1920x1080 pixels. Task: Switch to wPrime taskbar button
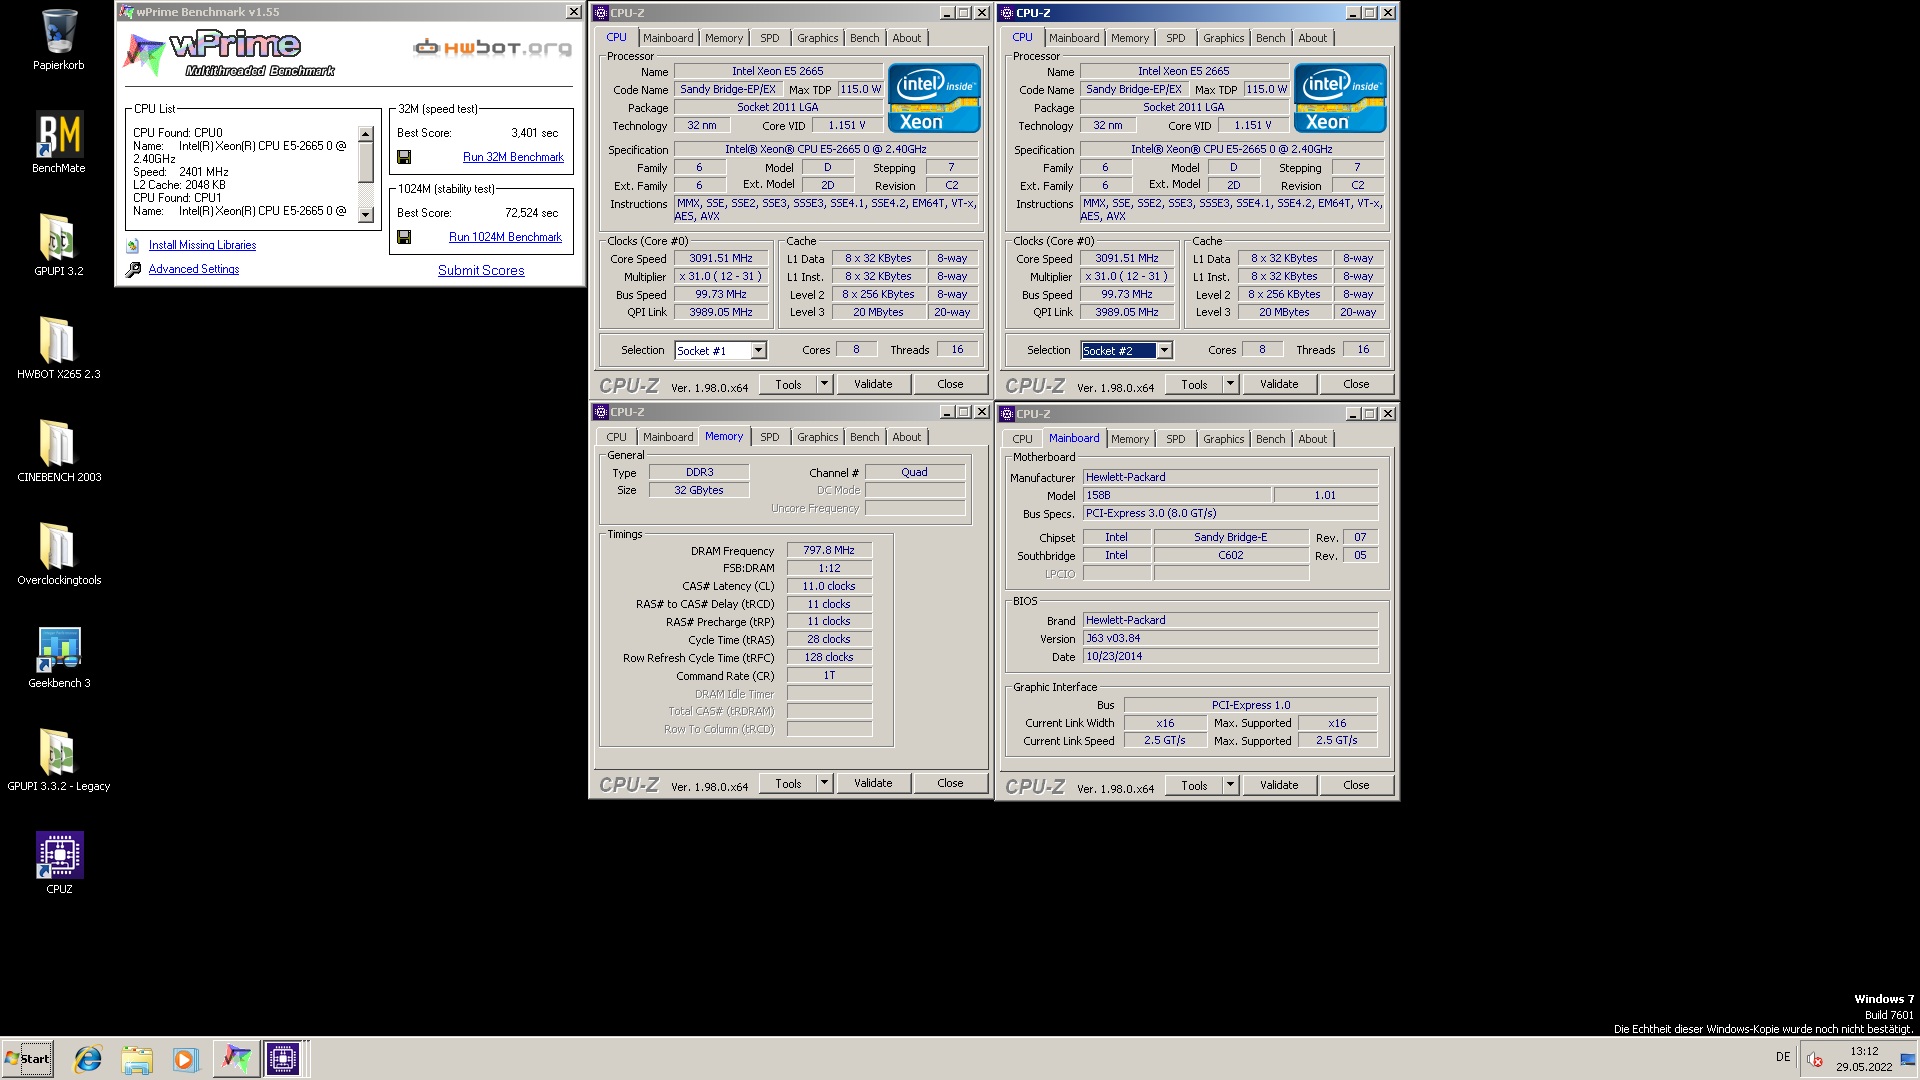[x=236, y=1058]
